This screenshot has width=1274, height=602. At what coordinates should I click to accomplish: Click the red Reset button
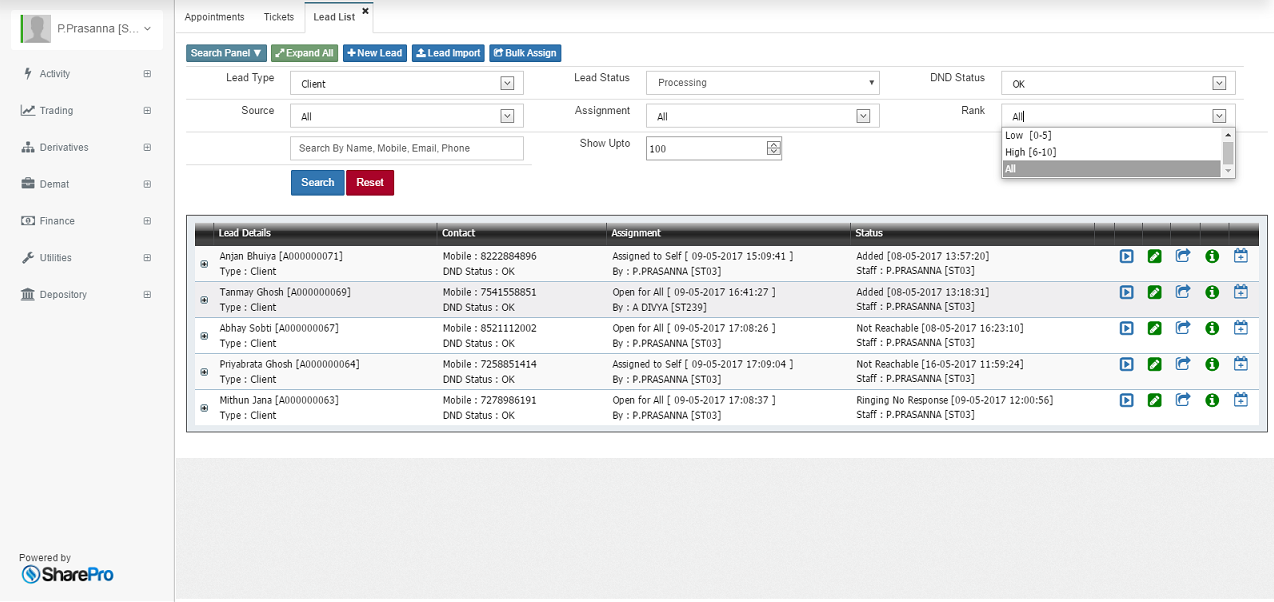click(x=370, y=182)
